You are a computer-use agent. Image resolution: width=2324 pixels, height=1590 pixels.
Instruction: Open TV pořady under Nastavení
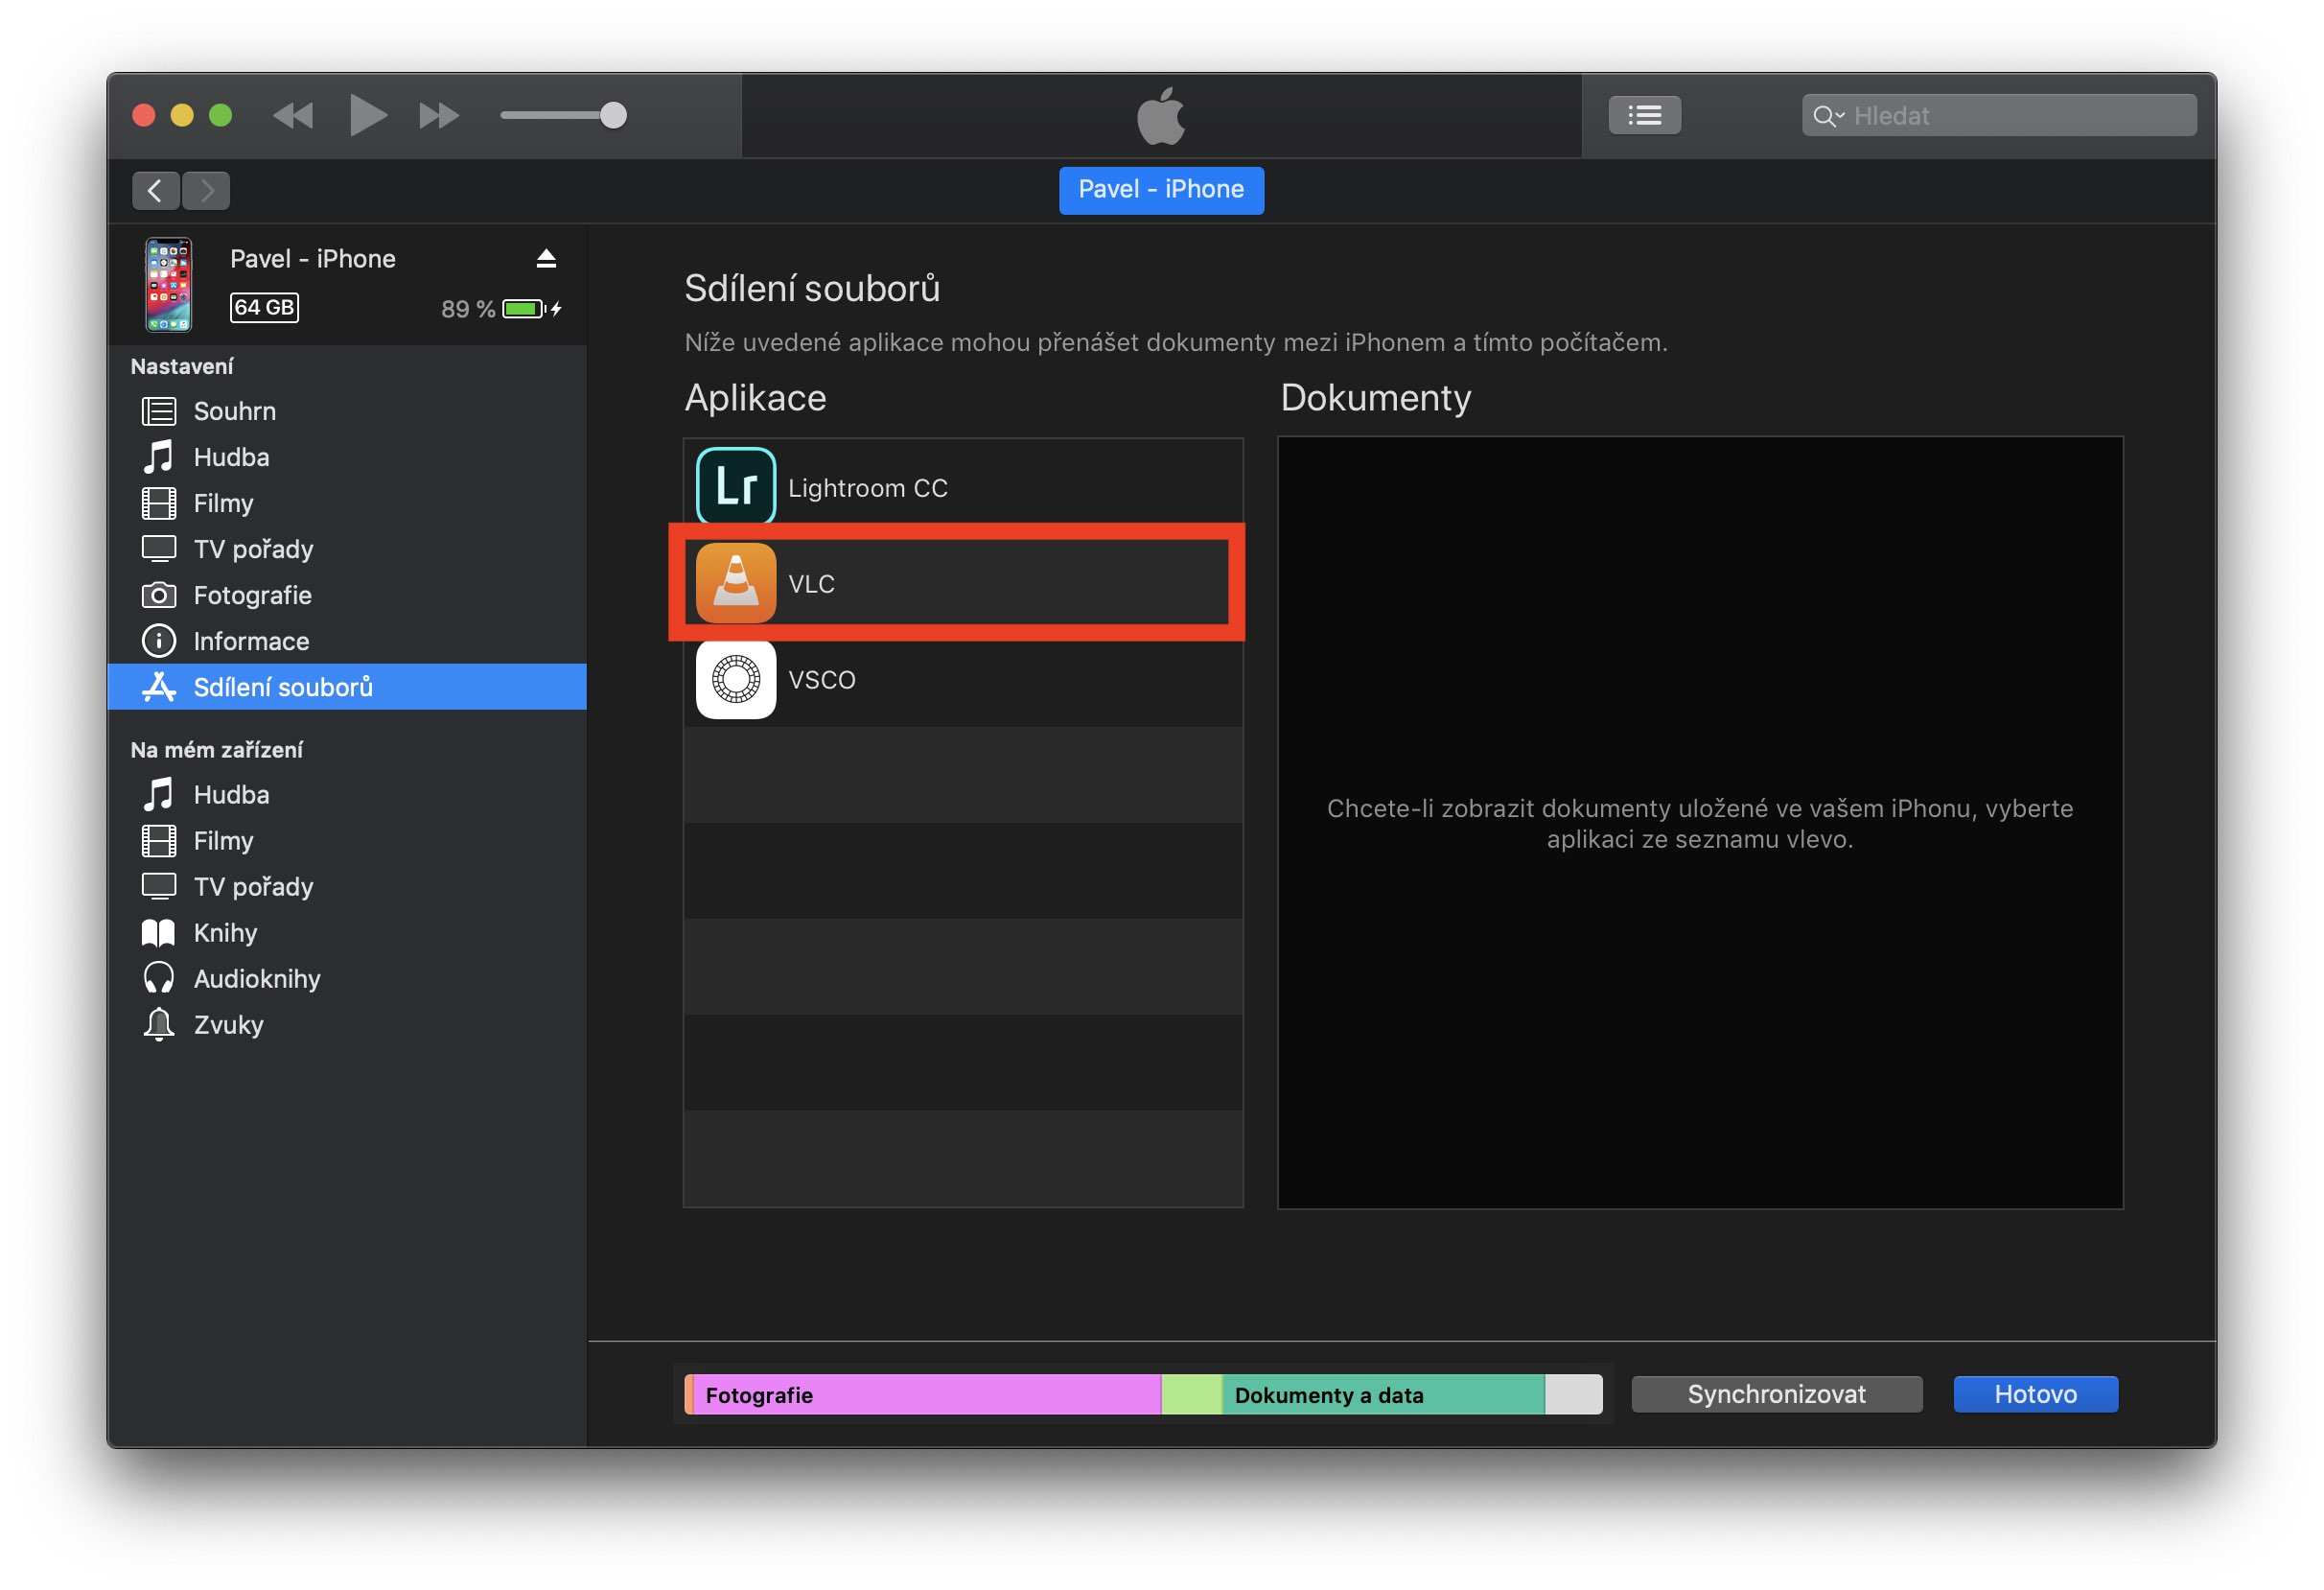(x=346, y=549)
